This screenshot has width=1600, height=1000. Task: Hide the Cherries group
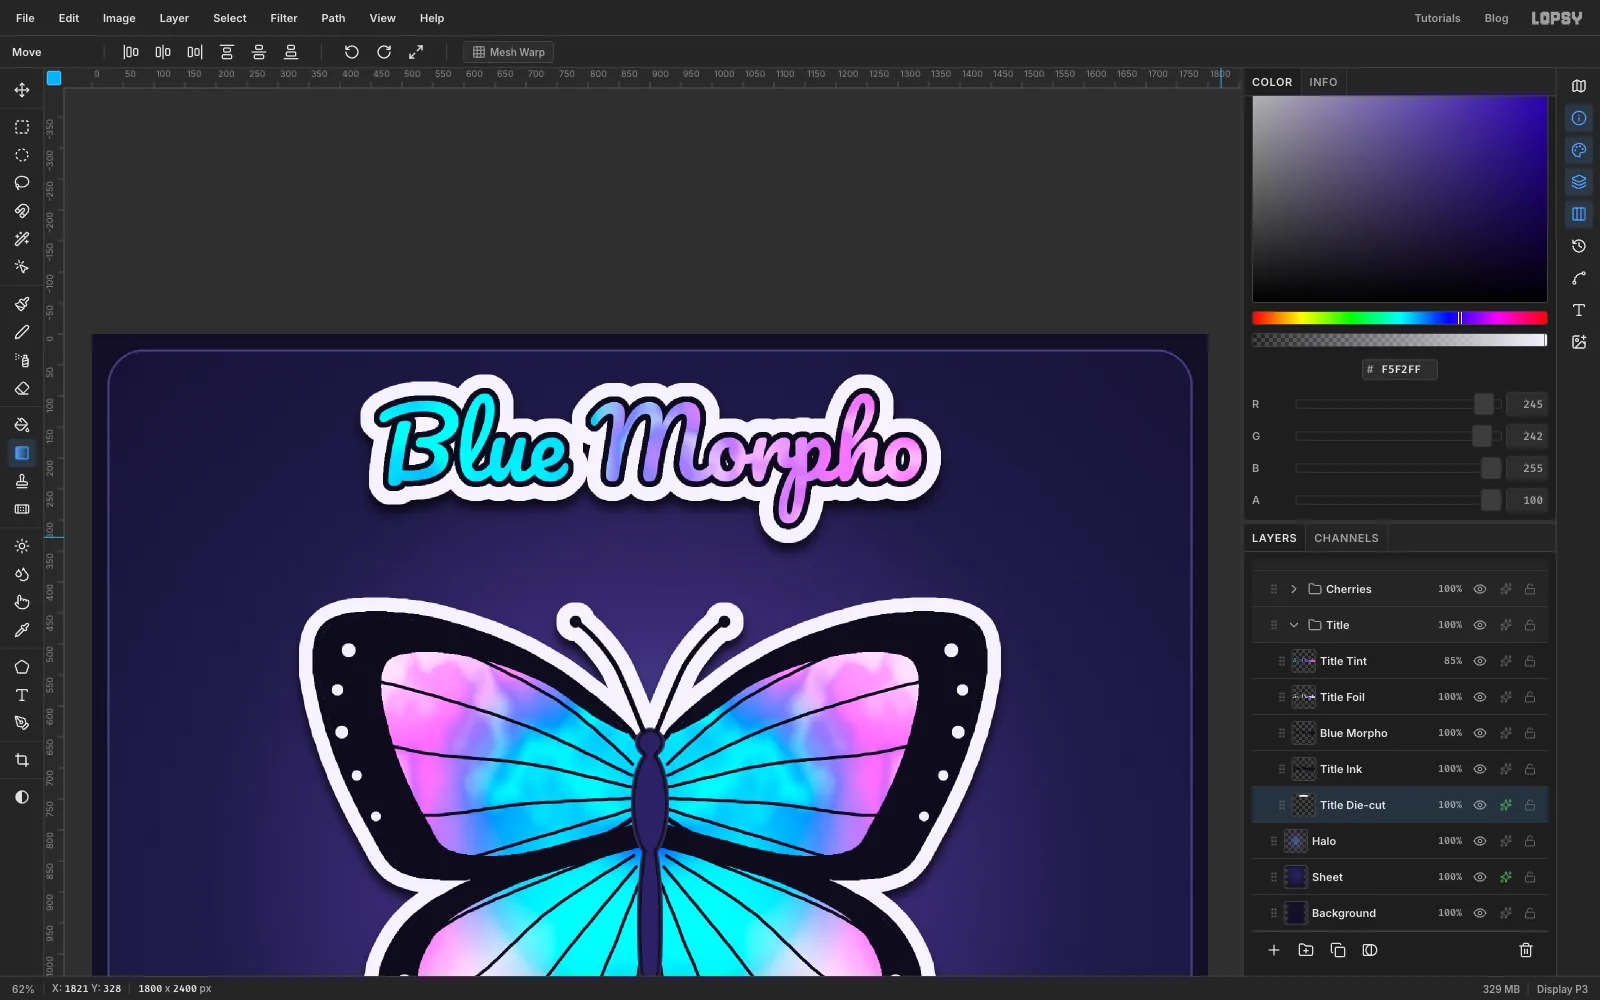1480,589
